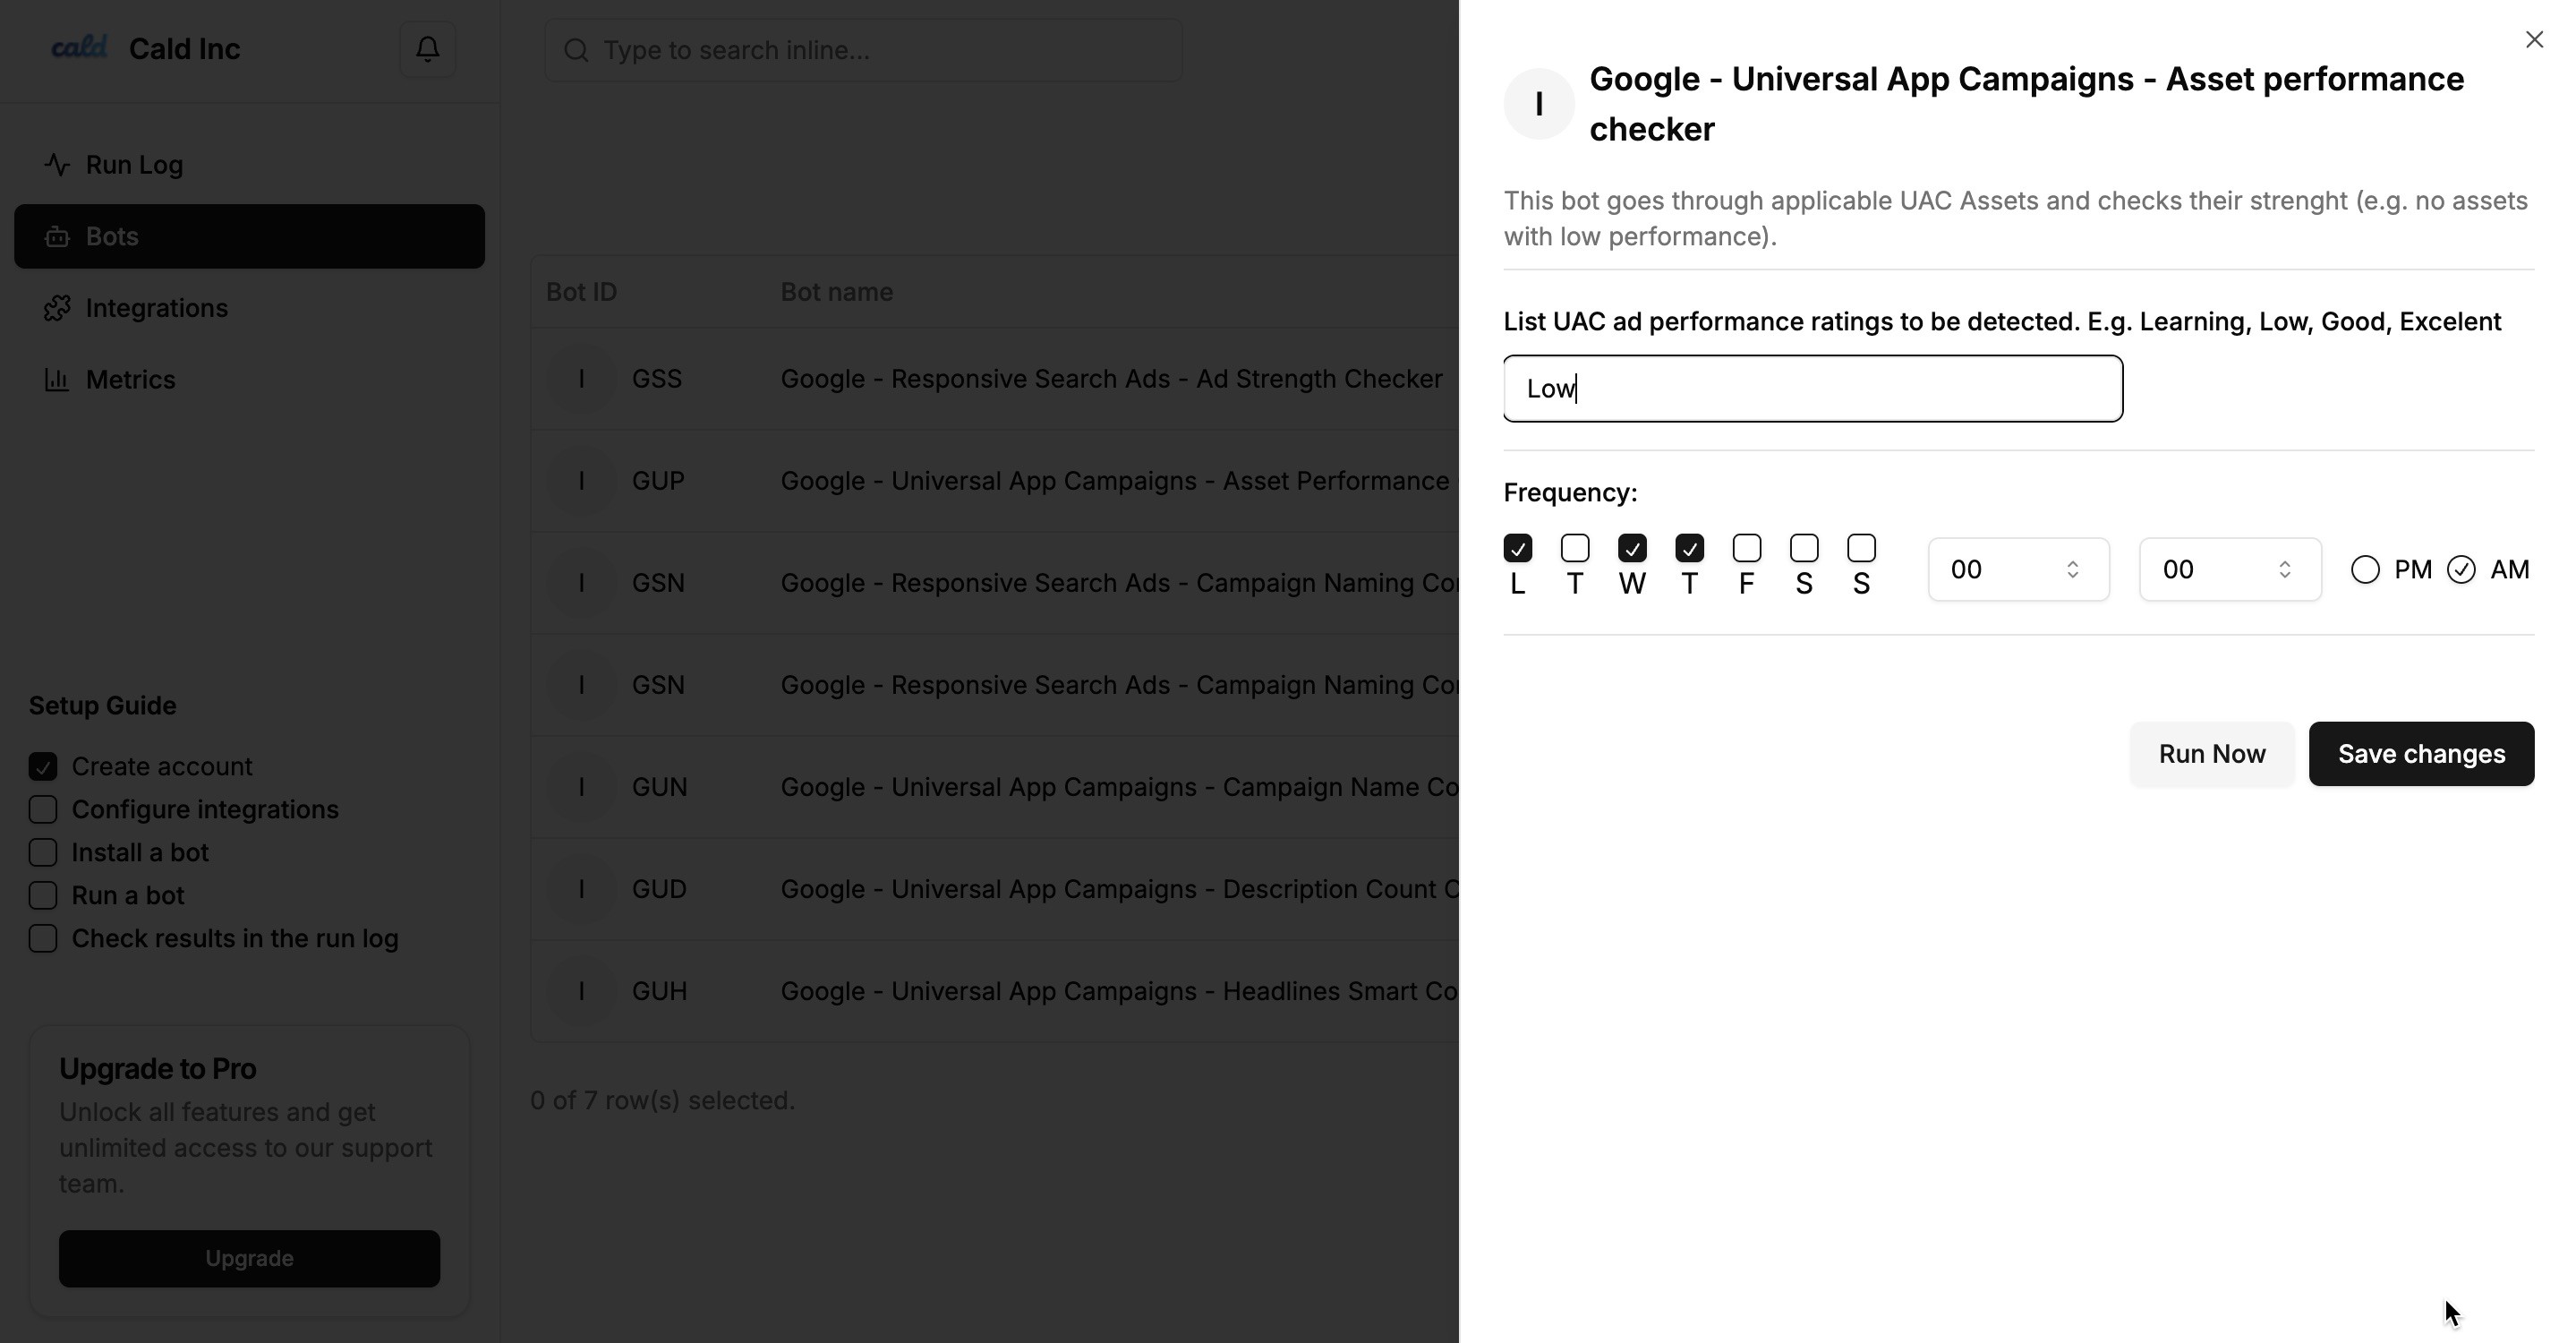Viewport: 2576px width, 1343px height.
Task: Click Ad Strength Checker bot name
Action: [x=1111, y=379]
